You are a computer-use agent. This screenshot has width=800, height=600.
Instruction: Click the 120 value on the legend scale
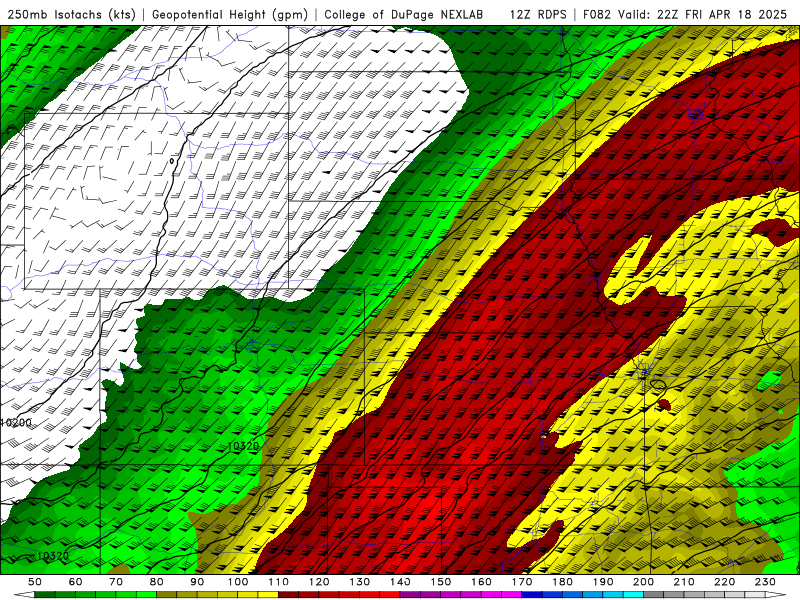[319, 582]
